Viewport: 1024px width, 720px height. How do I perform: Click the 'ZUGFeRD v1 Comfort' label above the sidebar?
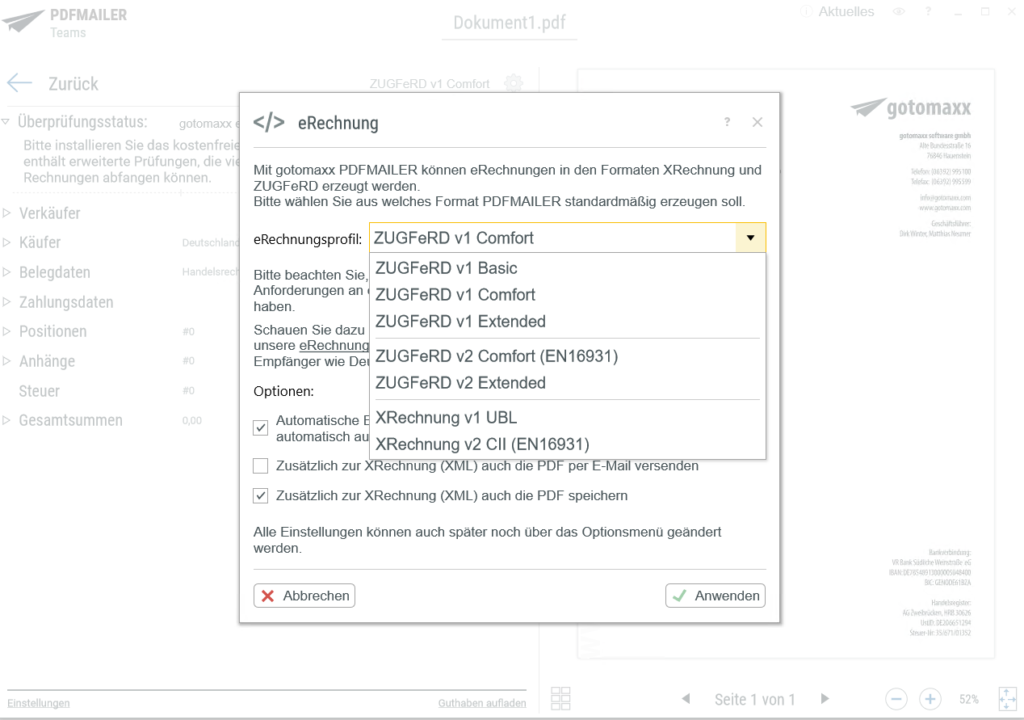pos(429,84)
